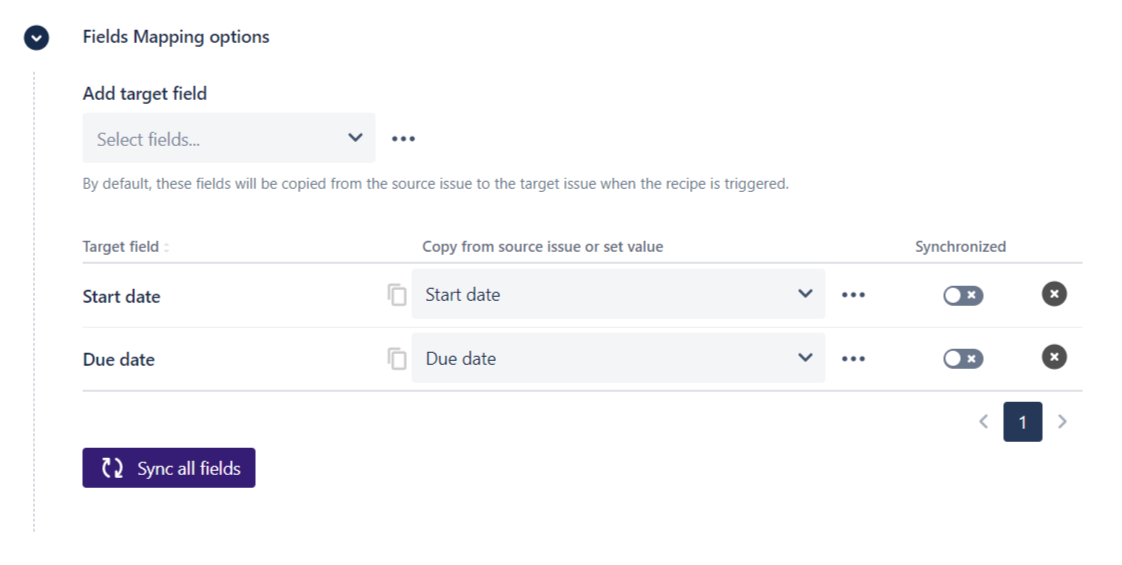
Task: Go to the previous page arrow
Action: pyautogui.click(x=983, y=422)
